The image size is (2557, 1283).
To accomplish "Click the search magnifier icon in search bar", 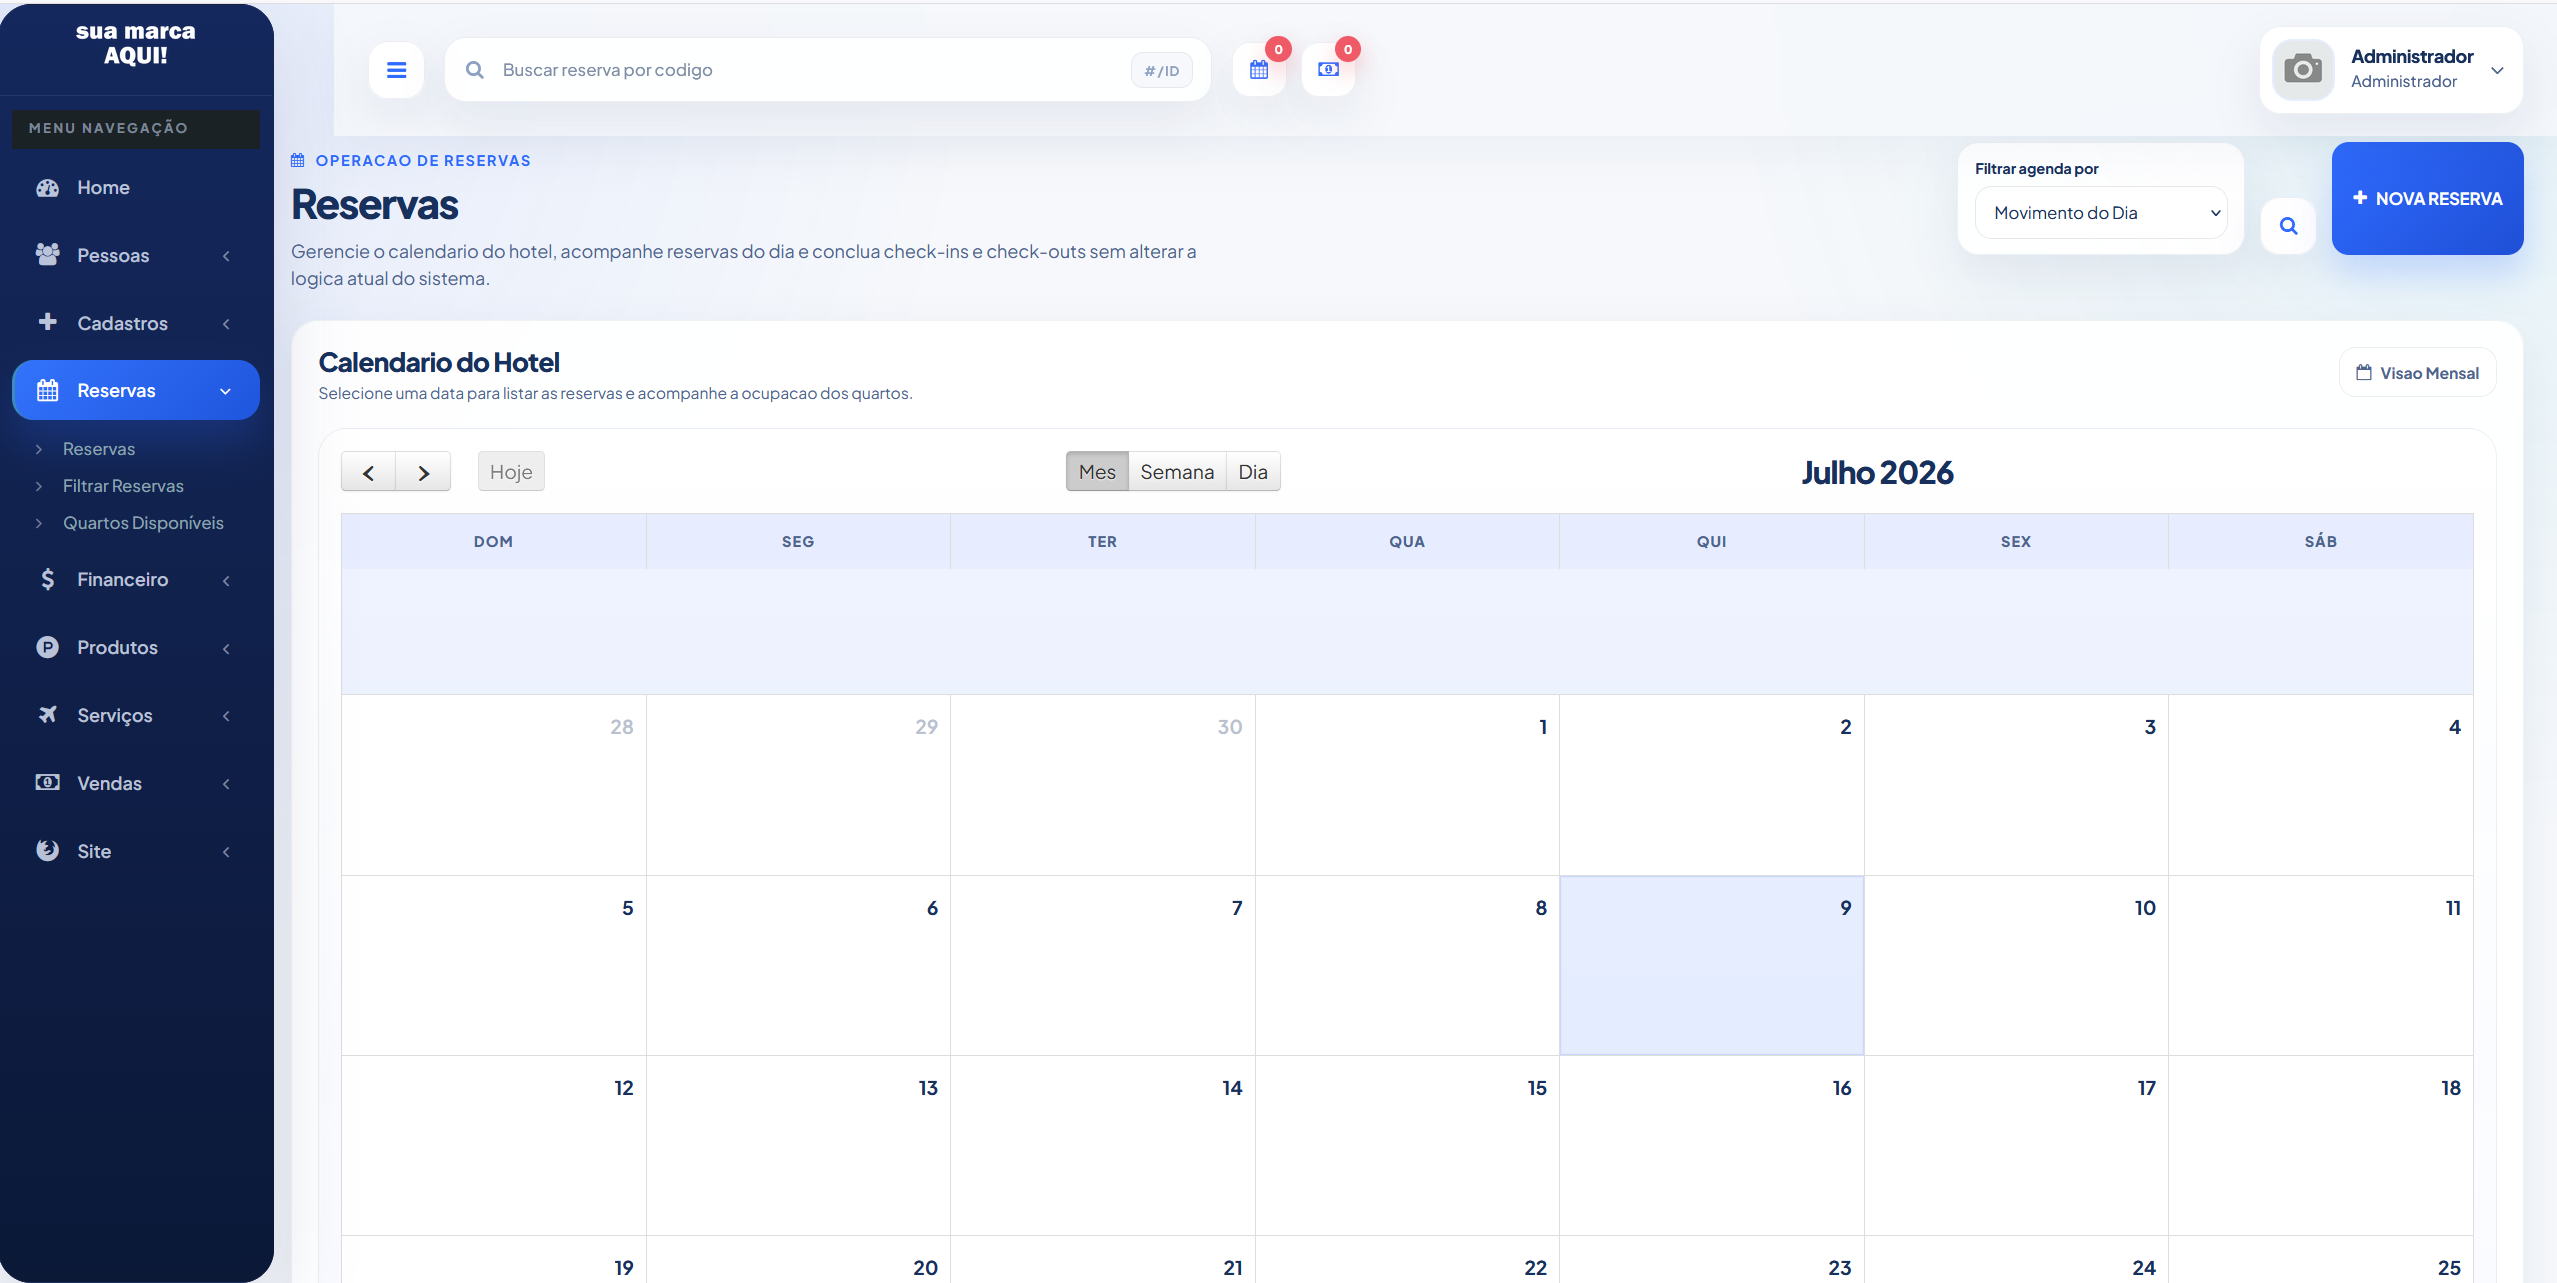I will click(475, 70).
